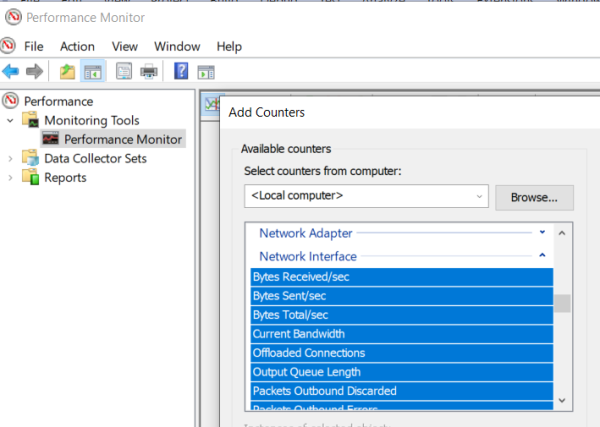Select the Bytes Received/sec counter

coord(402,277)
